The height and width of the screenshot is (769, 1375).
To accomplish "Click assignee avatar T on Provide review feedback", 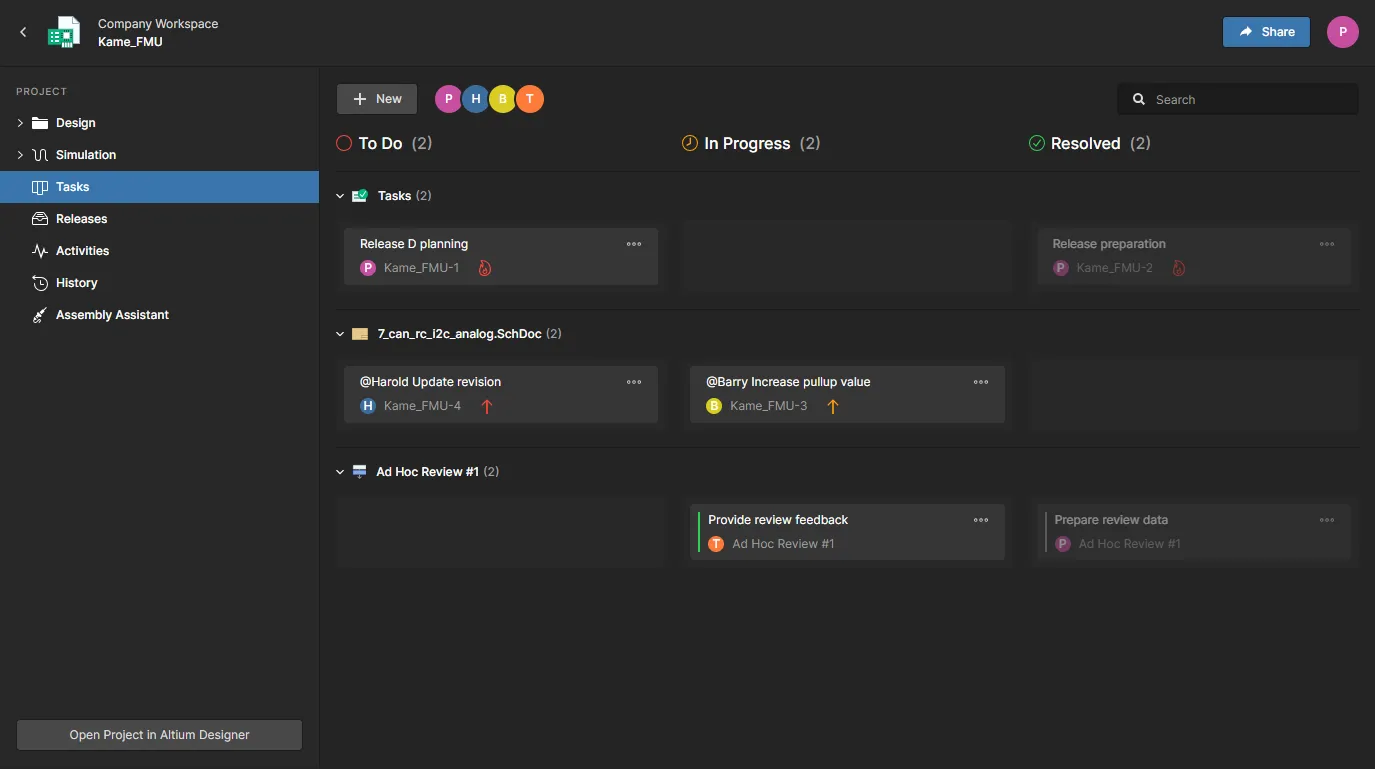I will click(716, 544).
